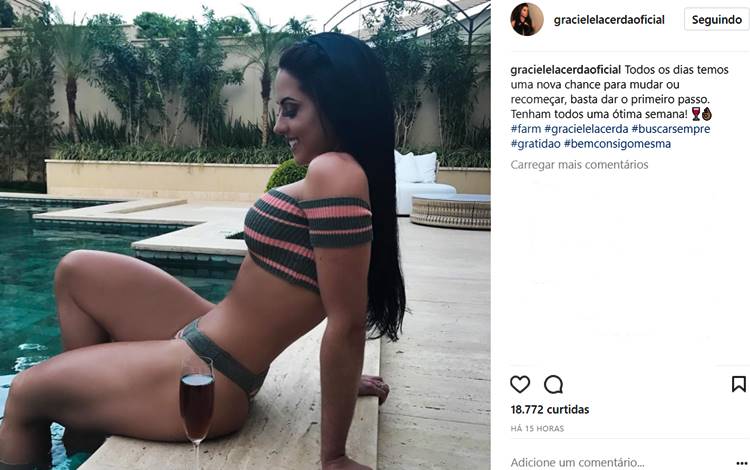View the 18.772 curtidas likes list
This screenshot has height=470, width=750.
[x=550, y=409]
